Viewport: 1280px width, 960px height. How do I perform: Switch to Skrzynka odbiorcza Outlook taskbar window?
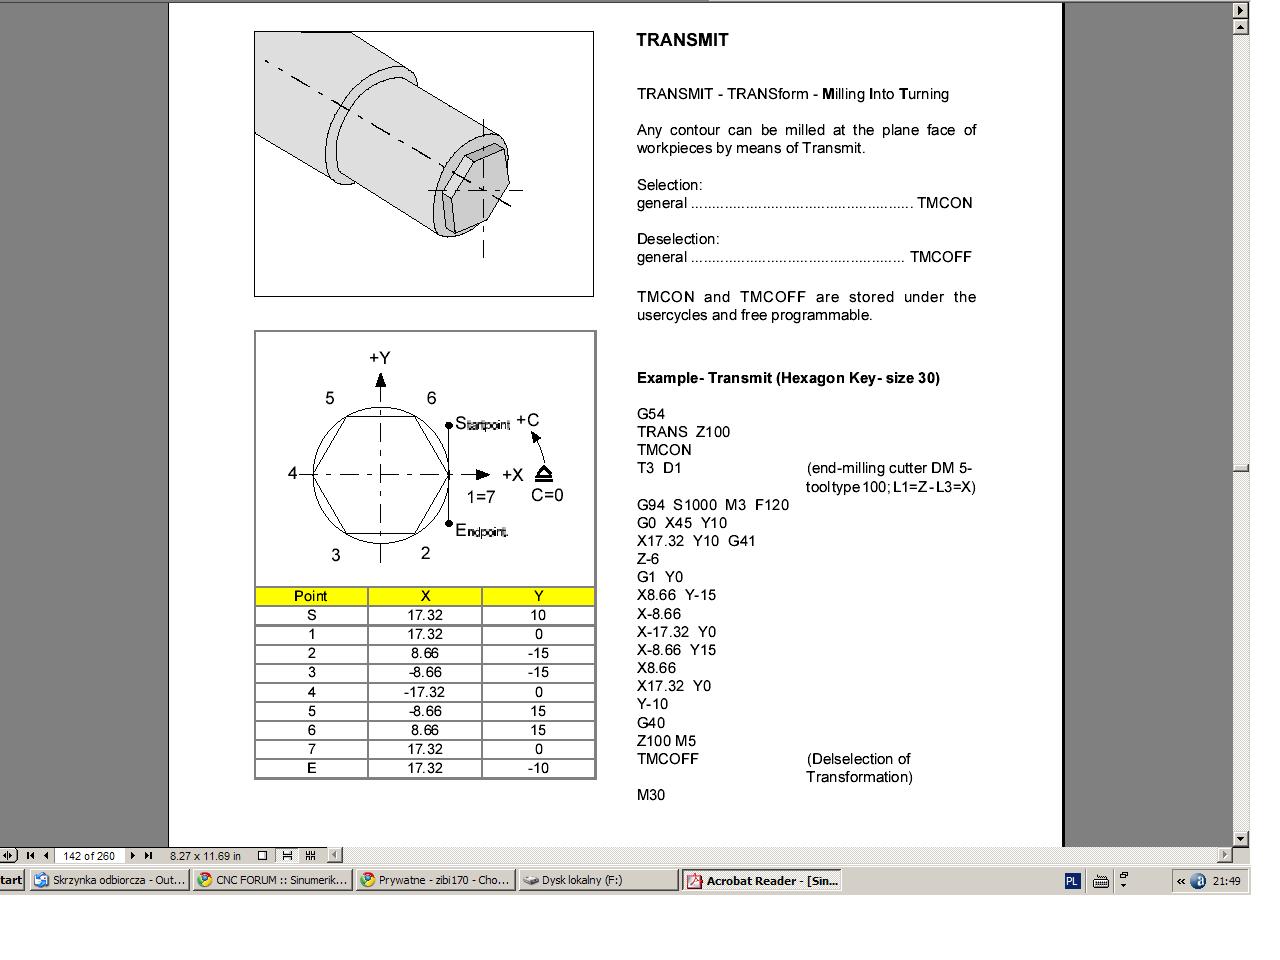pos(109,880)
